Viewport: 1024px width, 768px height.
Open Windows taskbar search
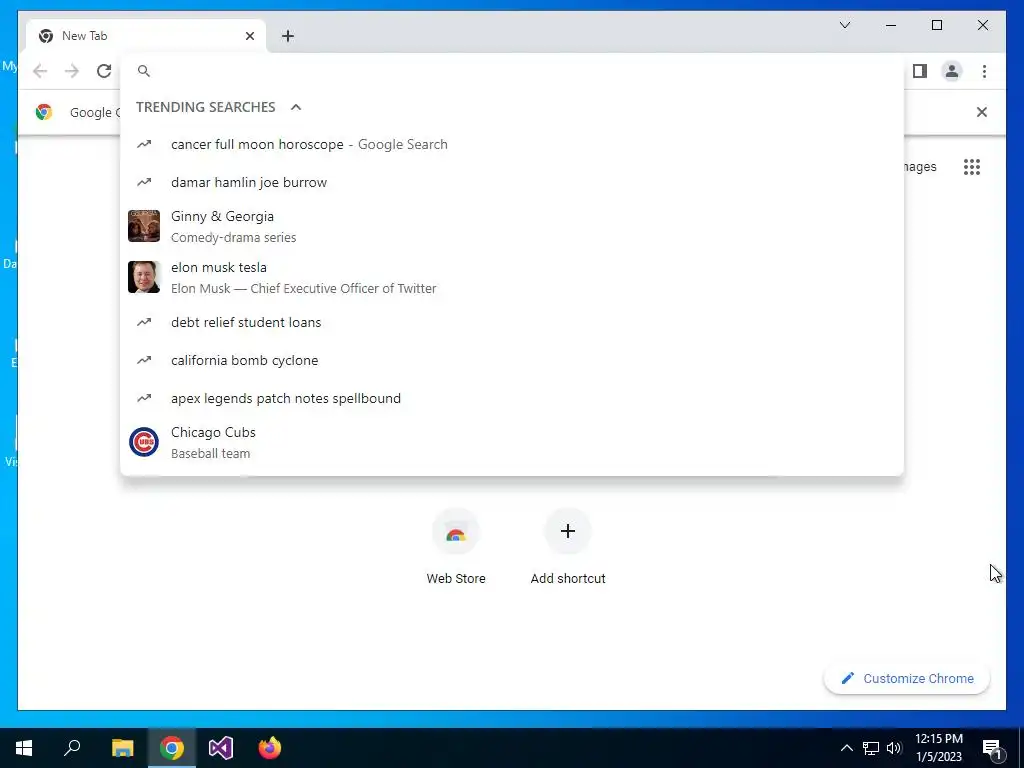coord(72,748)
